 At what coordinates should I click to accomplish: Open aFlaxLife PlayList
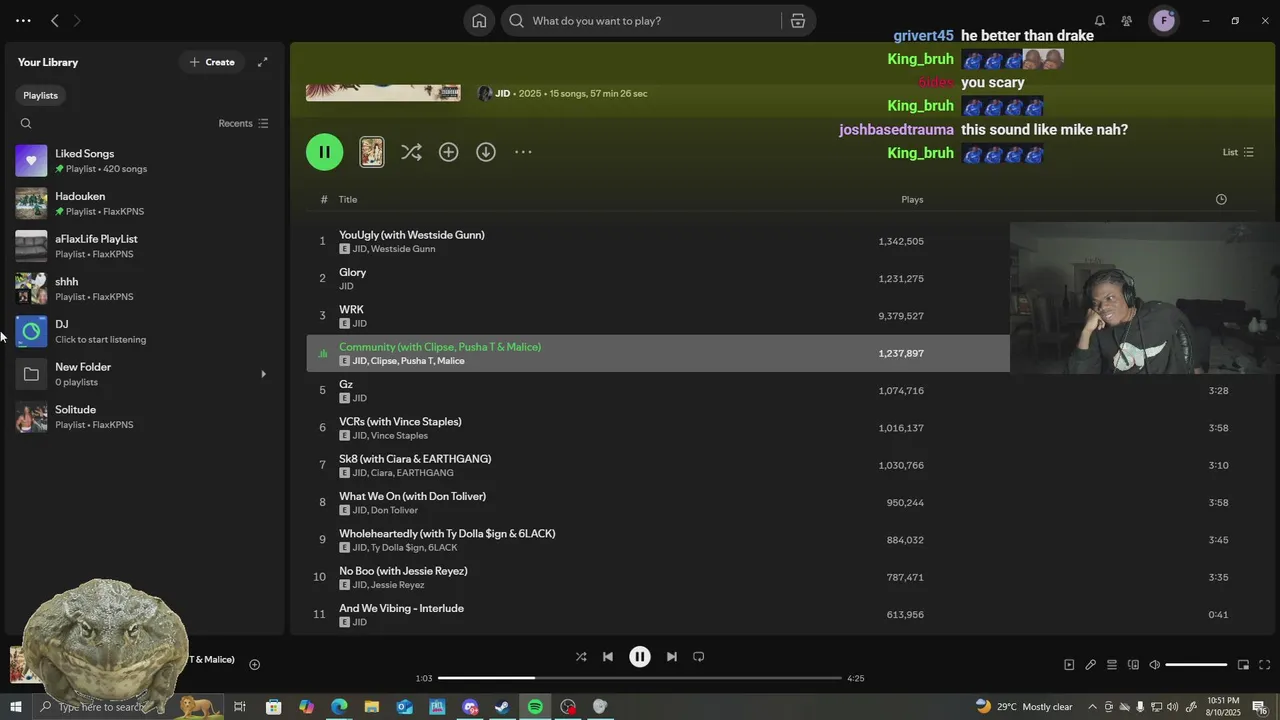tap(143, 246)
